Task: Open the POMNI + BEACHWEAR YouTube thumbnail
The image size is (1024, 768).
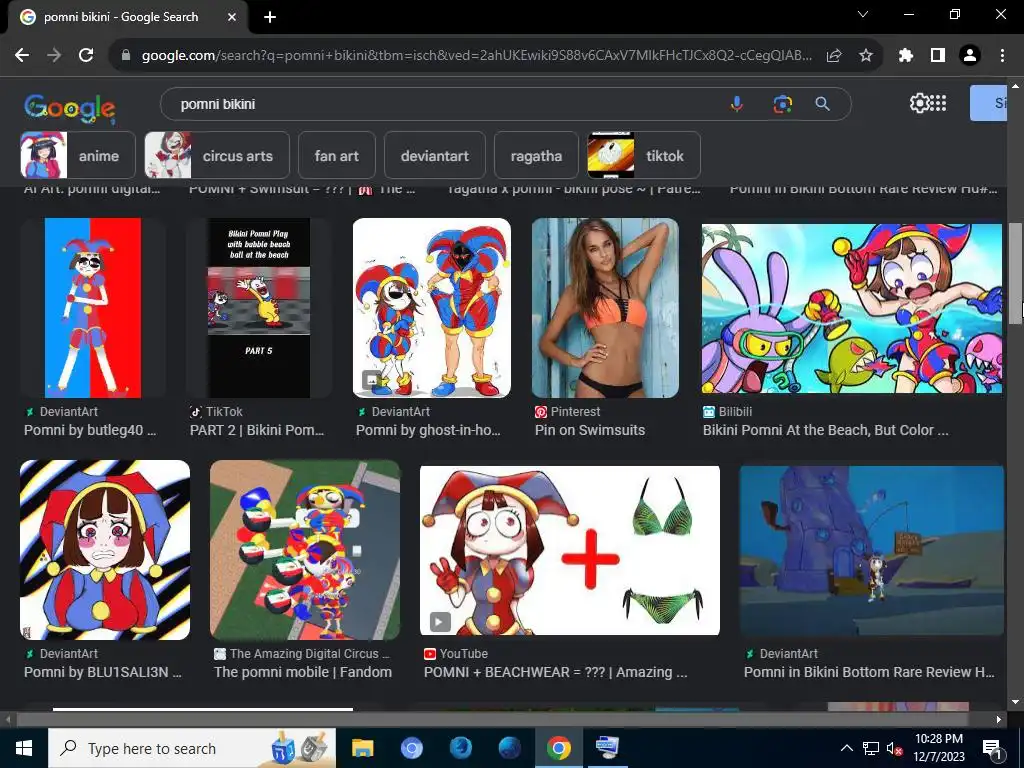Action: [569, 550]
